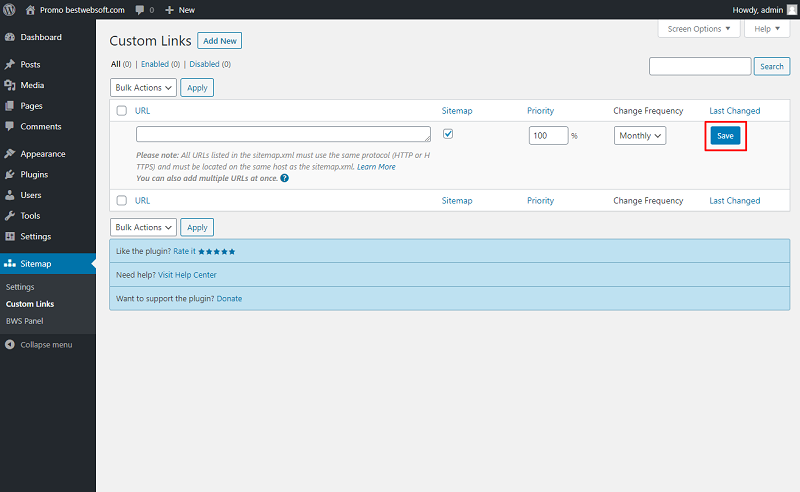
Task: Expand the Screen Options panel
Action: coord(698,29)
